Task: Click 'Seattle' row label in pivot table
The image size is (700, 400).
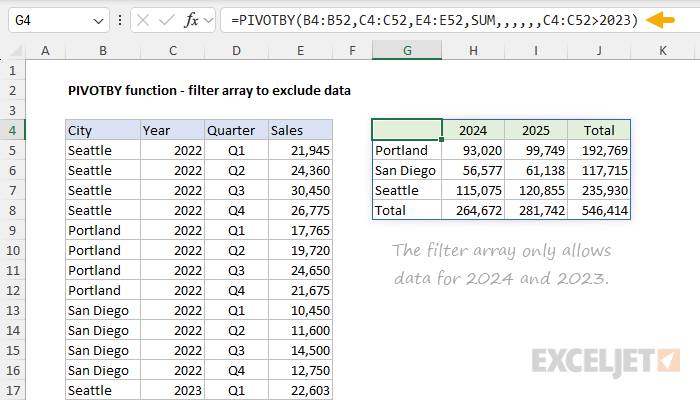Action: coord(407,191)
